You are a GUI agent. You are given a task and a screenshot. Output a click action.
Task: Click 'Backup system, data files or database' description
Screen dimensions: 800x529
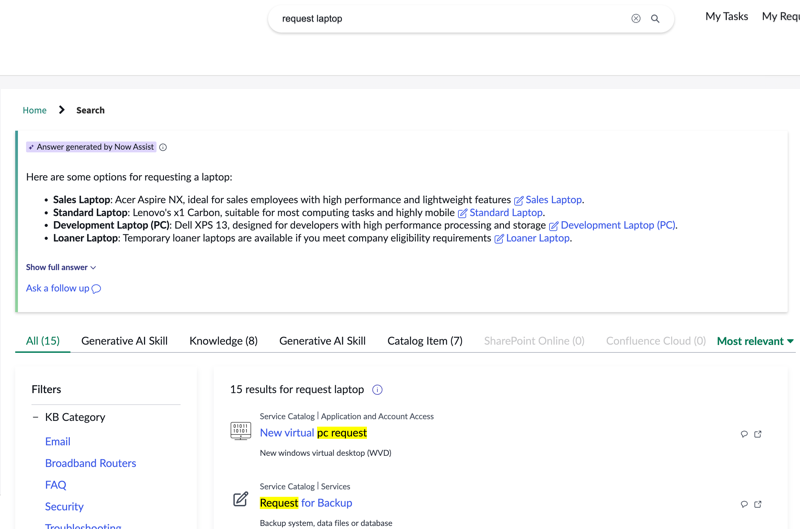click(326, 523)
